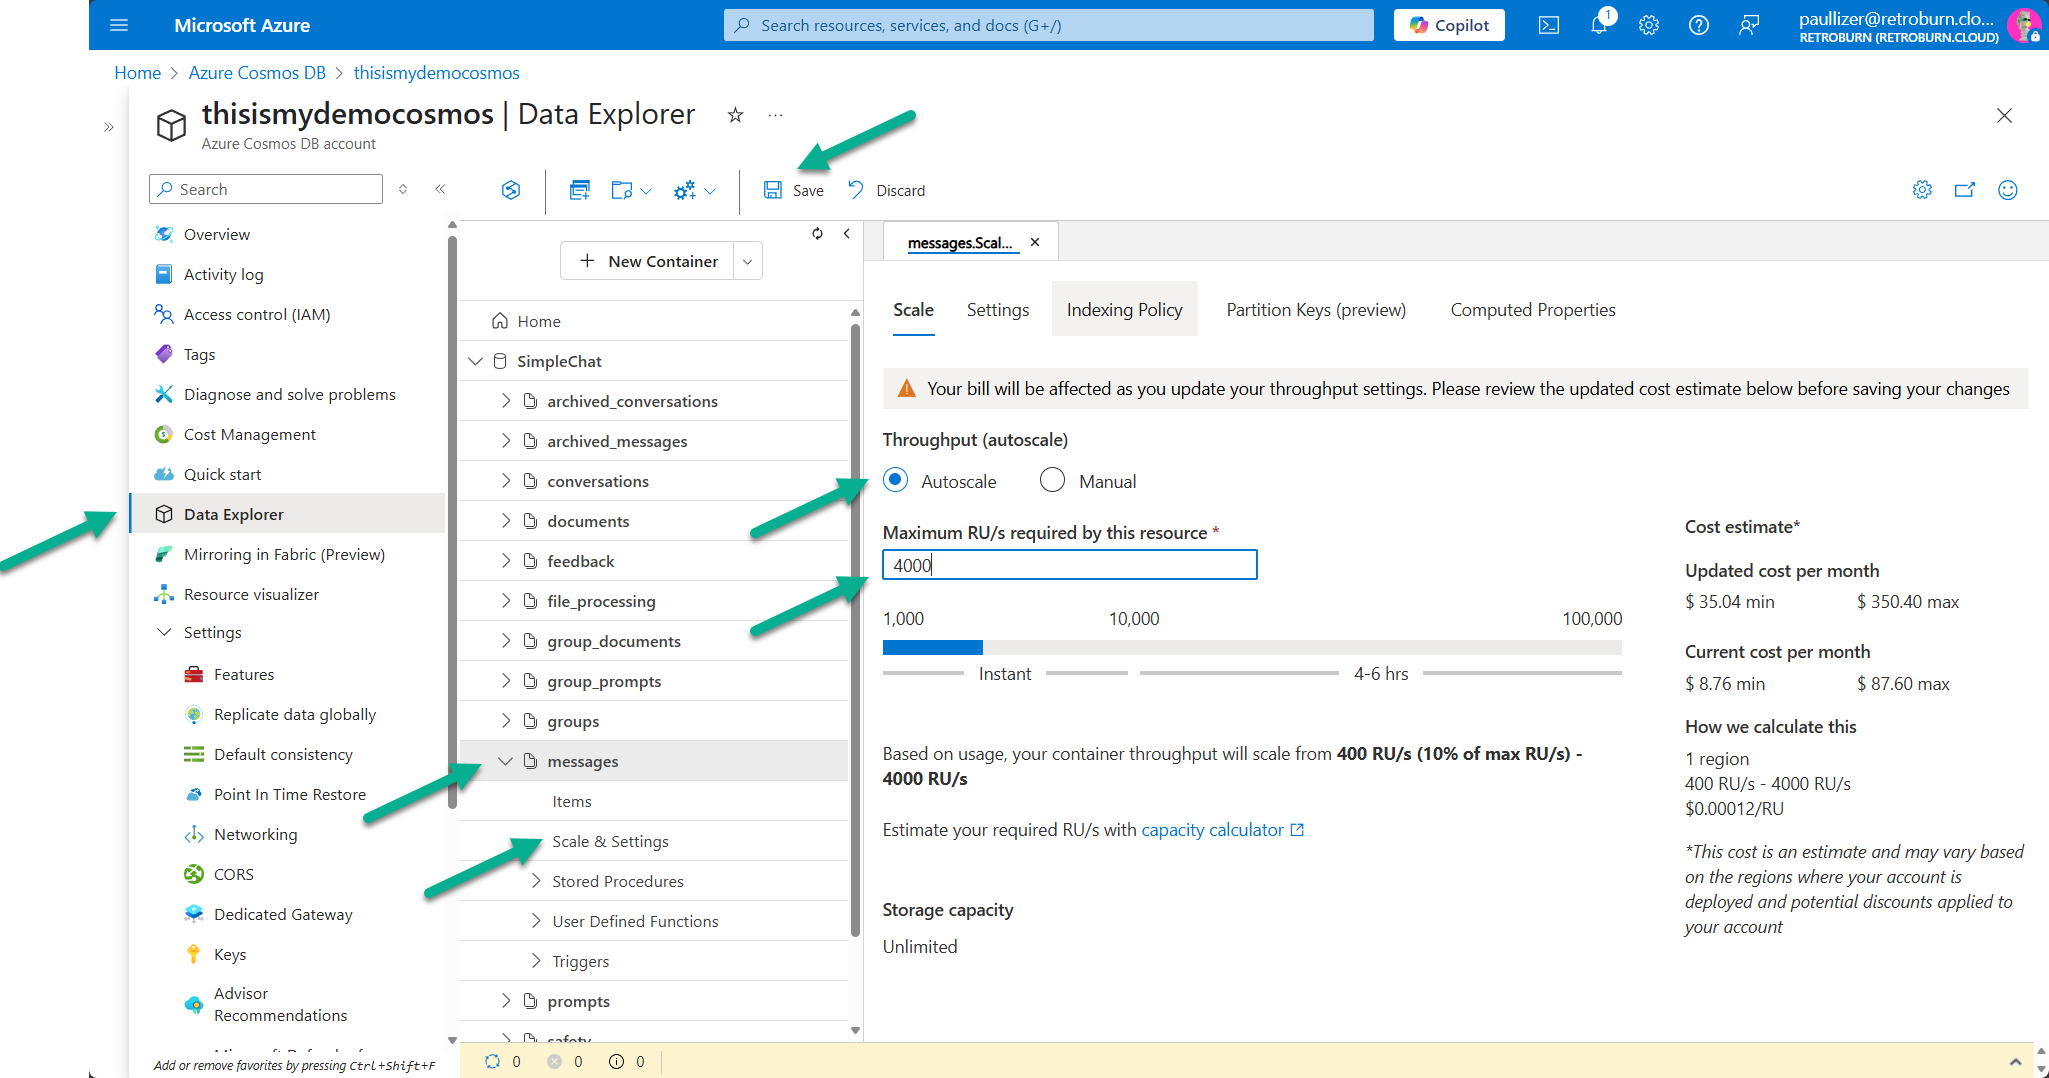Expand the collapsed portal side panel
2049x1078 pixels.
pyautogui.click(x=109, y=127)
